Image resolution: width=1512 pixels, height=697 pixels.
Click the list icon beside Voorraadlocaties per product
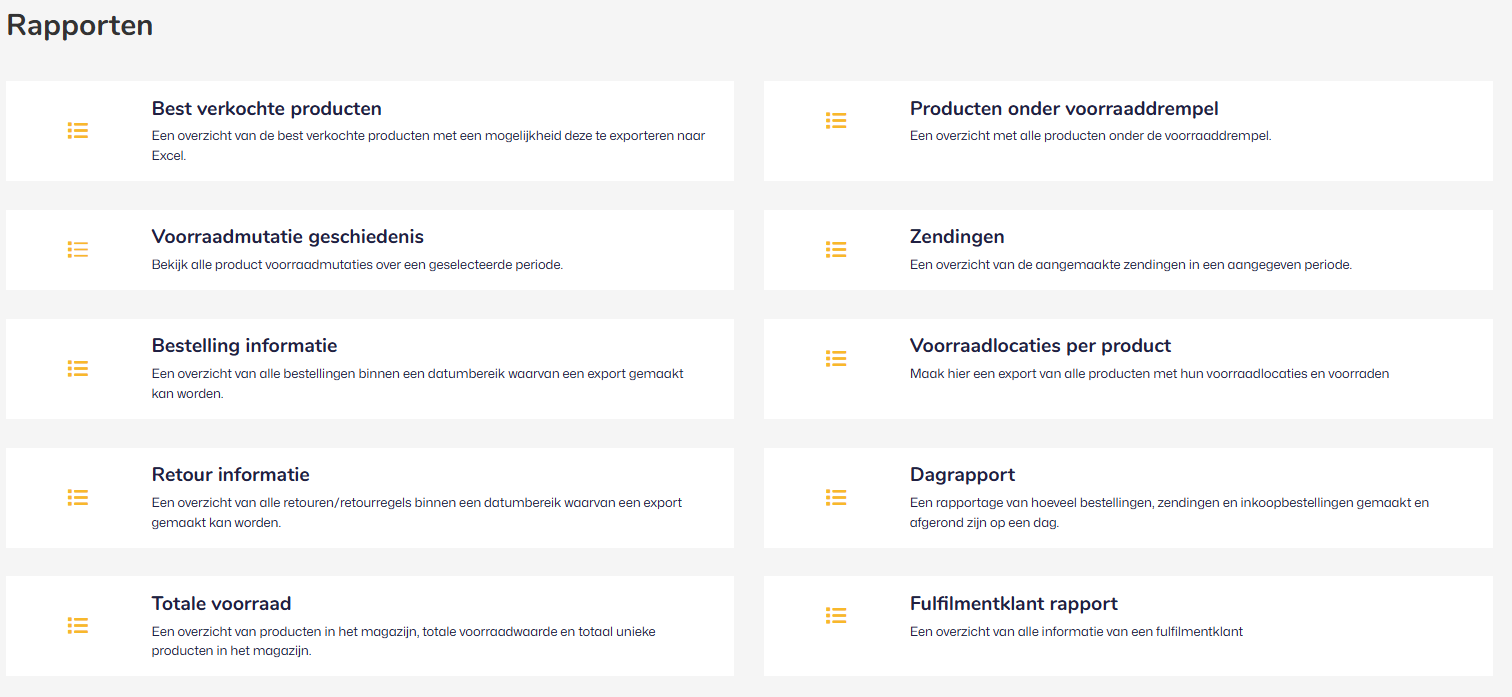836,358
